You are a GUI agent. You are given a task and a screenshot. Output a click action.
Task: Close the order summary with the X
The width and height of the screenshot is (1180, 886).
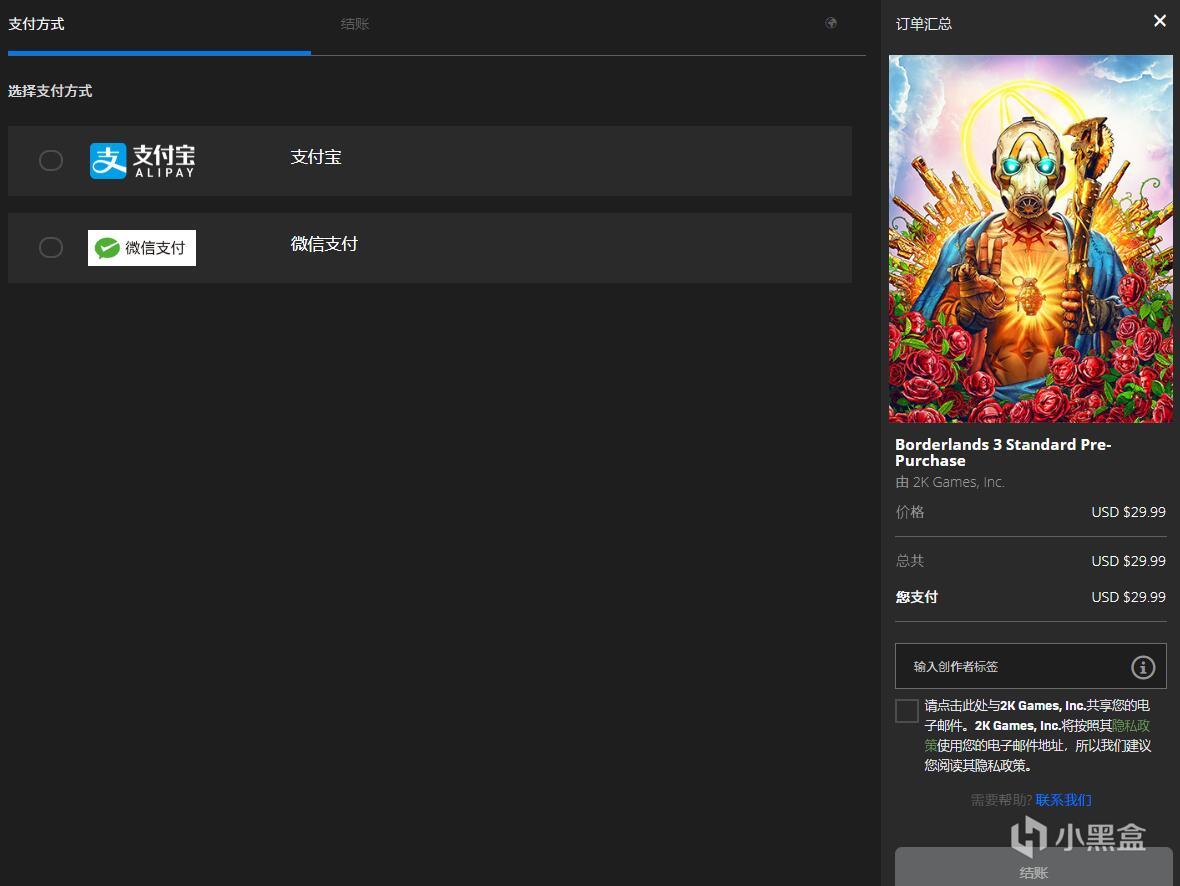(1160, 21)
